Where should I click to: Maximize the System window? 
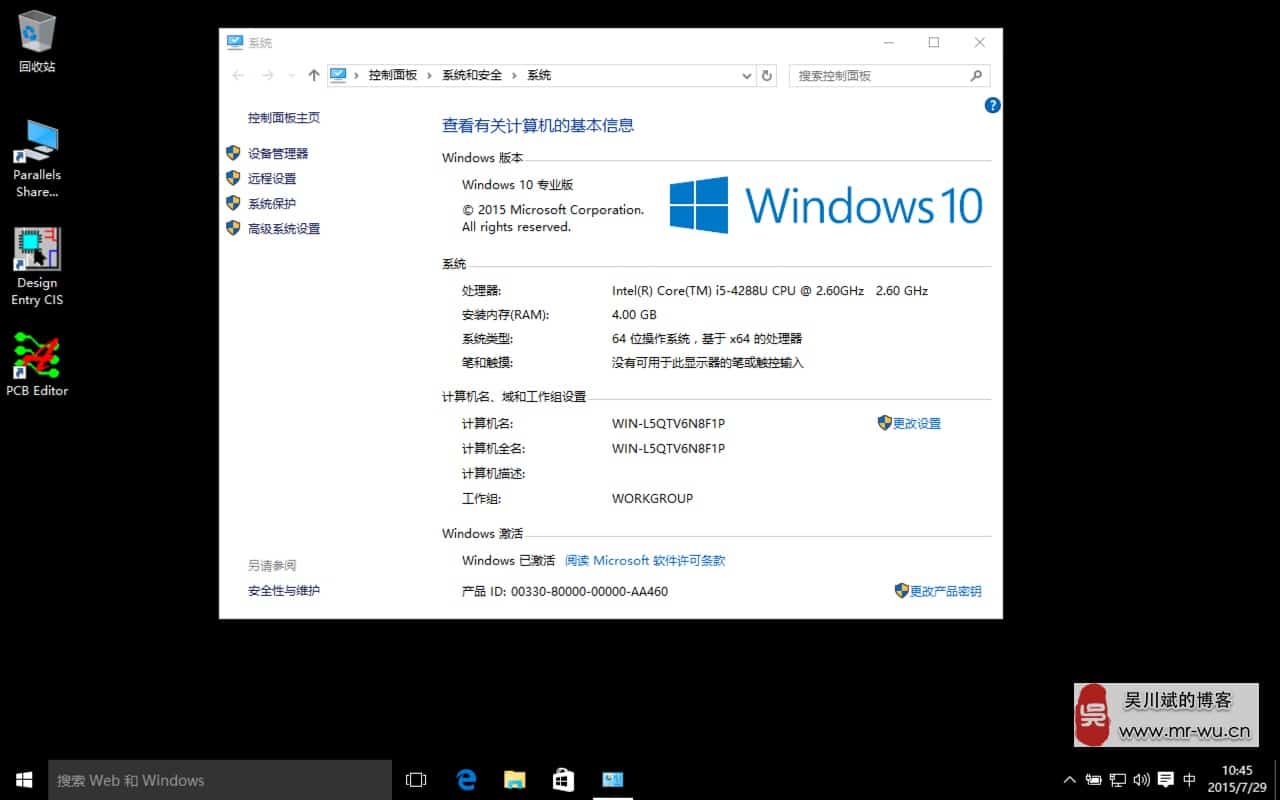[x=934, y=42]
